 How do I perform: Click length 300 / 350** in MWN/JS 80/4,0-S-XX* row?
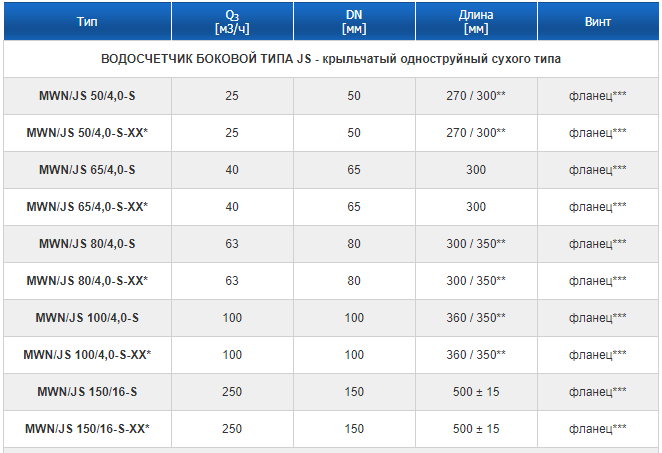click(476, 281)
